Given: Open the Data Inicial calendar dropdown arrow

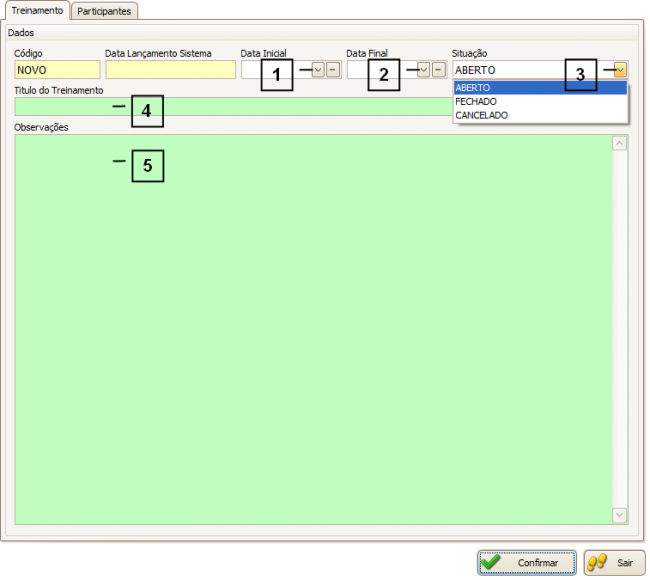Looking at the screenshot, I should pos(318,70).
